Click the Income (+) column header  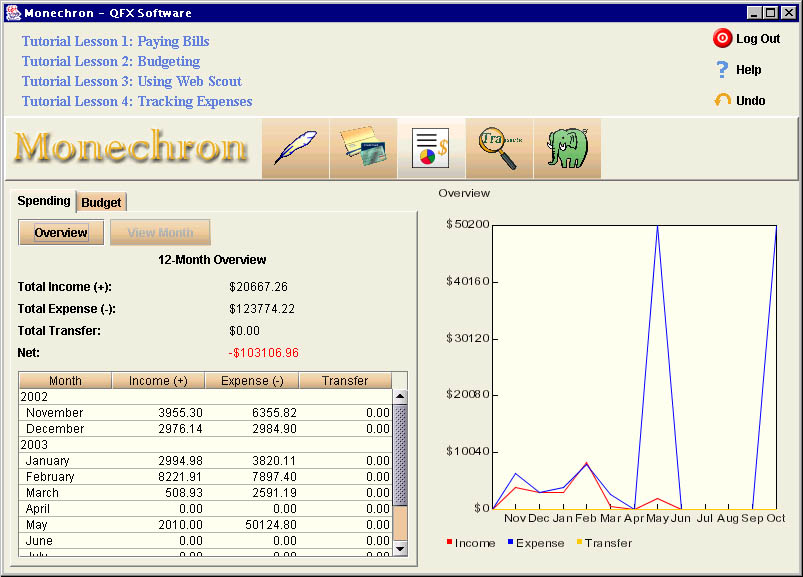click(x=158, y=381)
